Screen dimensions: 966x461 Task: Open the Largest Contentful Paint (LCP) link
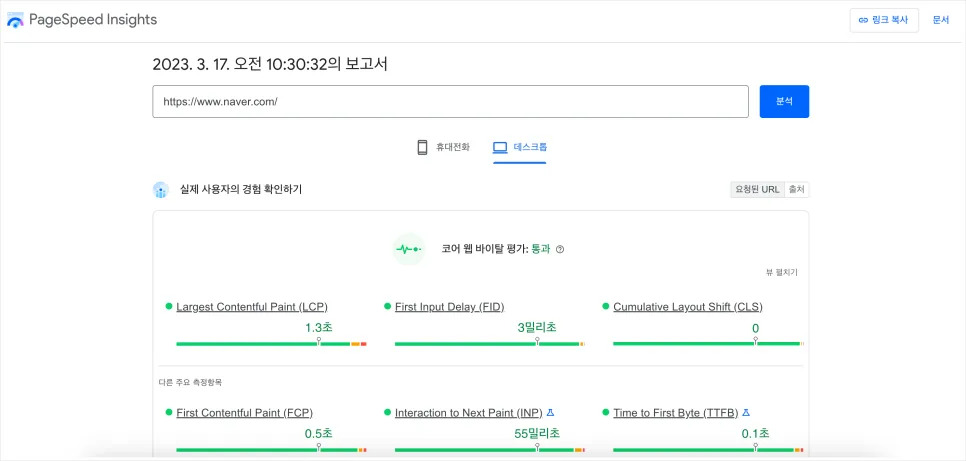click(252, 307)
